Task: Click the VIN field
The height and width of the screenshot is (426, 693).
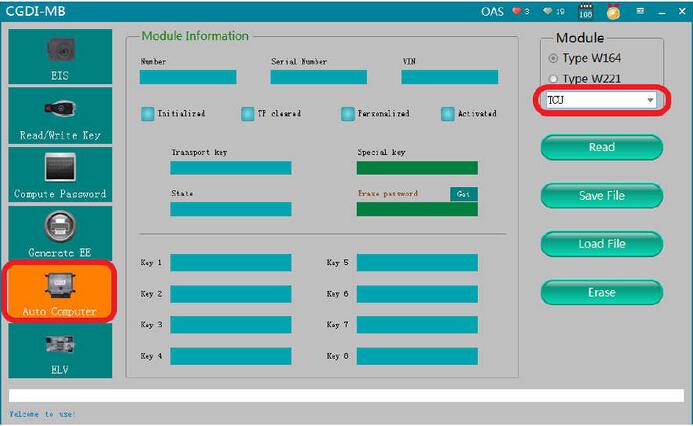Action: pos(449,77)
